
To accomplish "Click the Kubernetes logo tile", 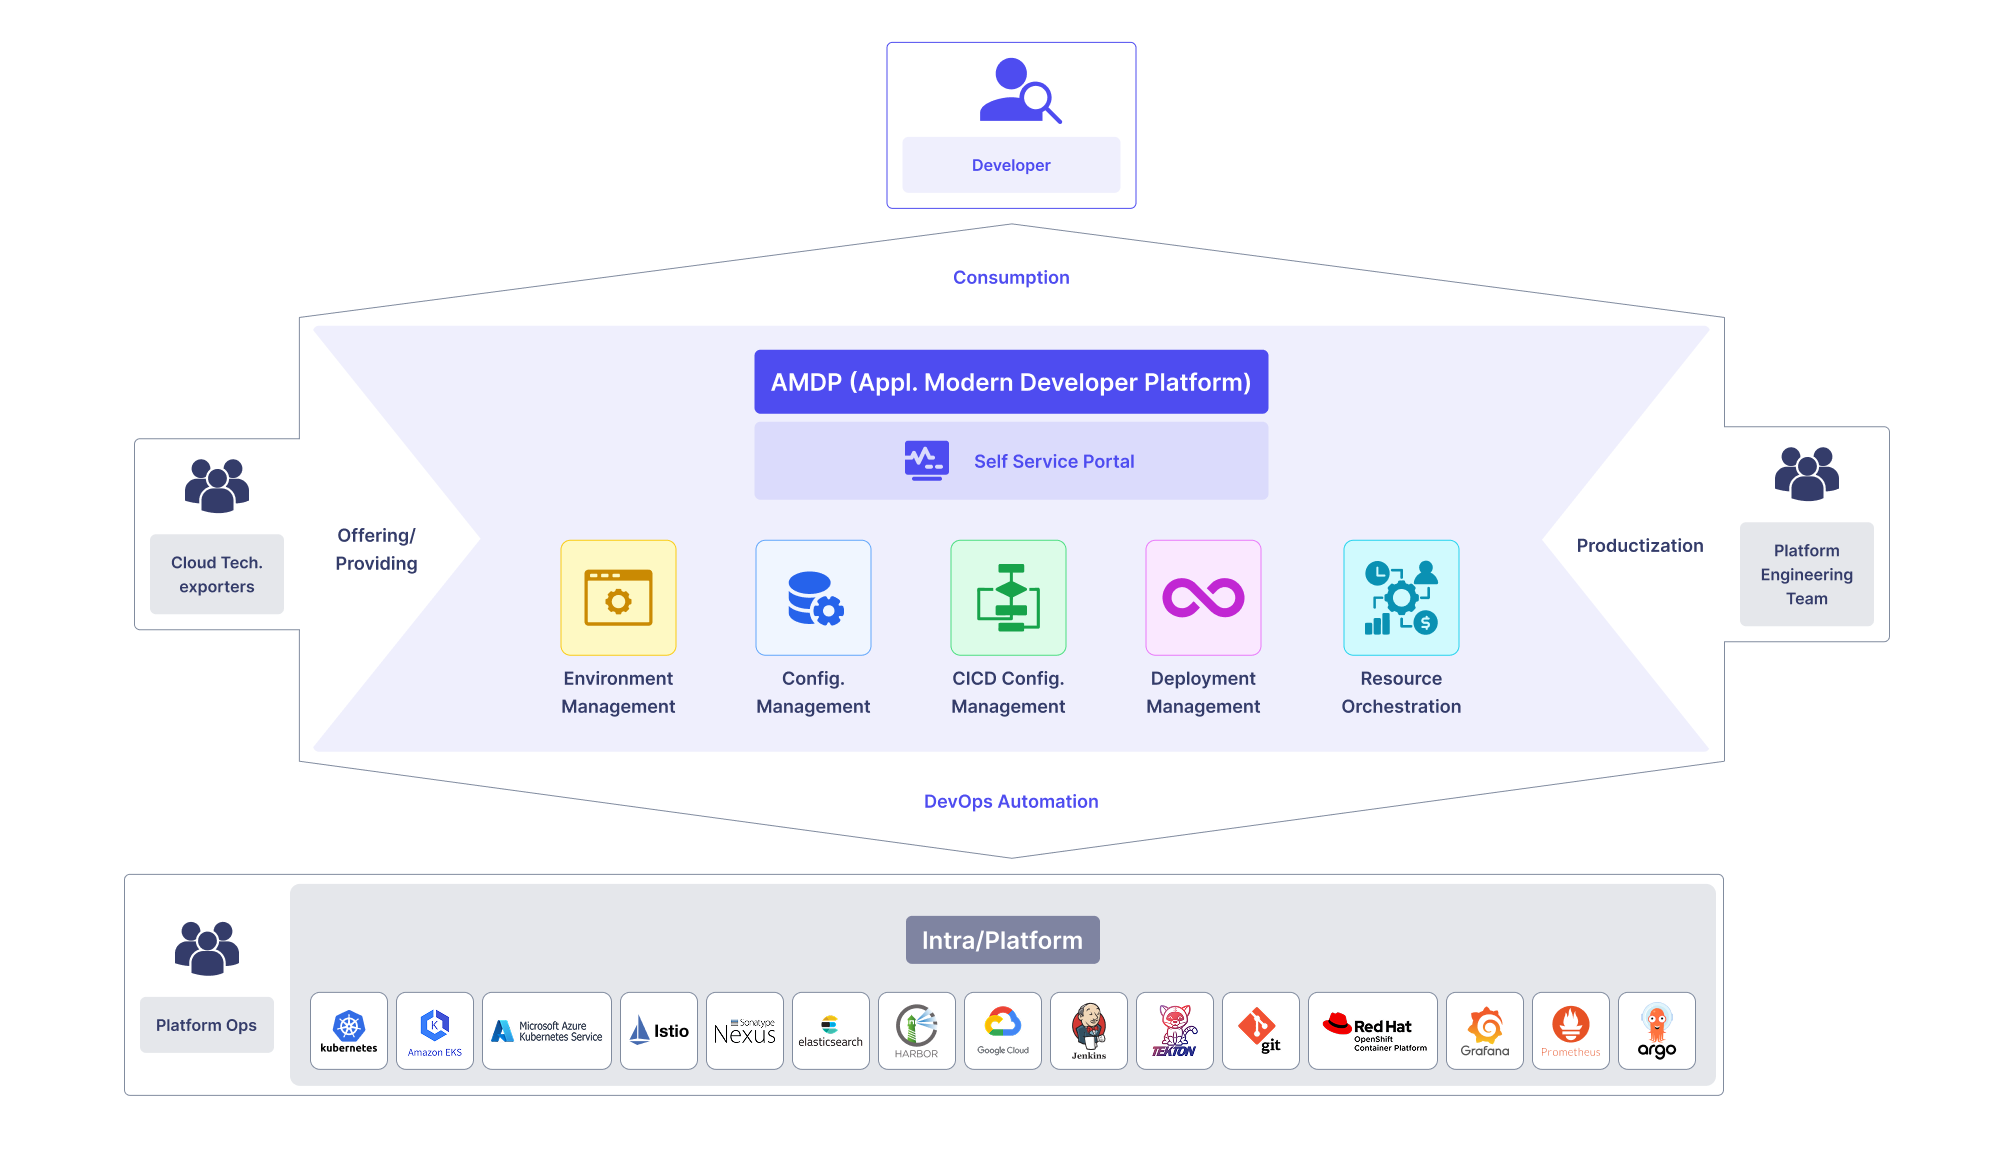I will 349,1031.
